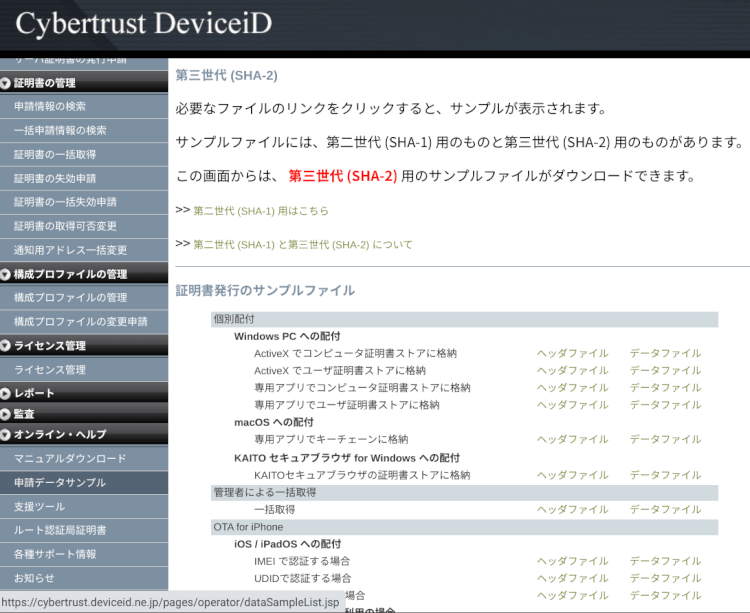The image size is (750, 613).
Task: Click the 証明書発行のサンプルファイル heading
Action: tap(265, 291)
